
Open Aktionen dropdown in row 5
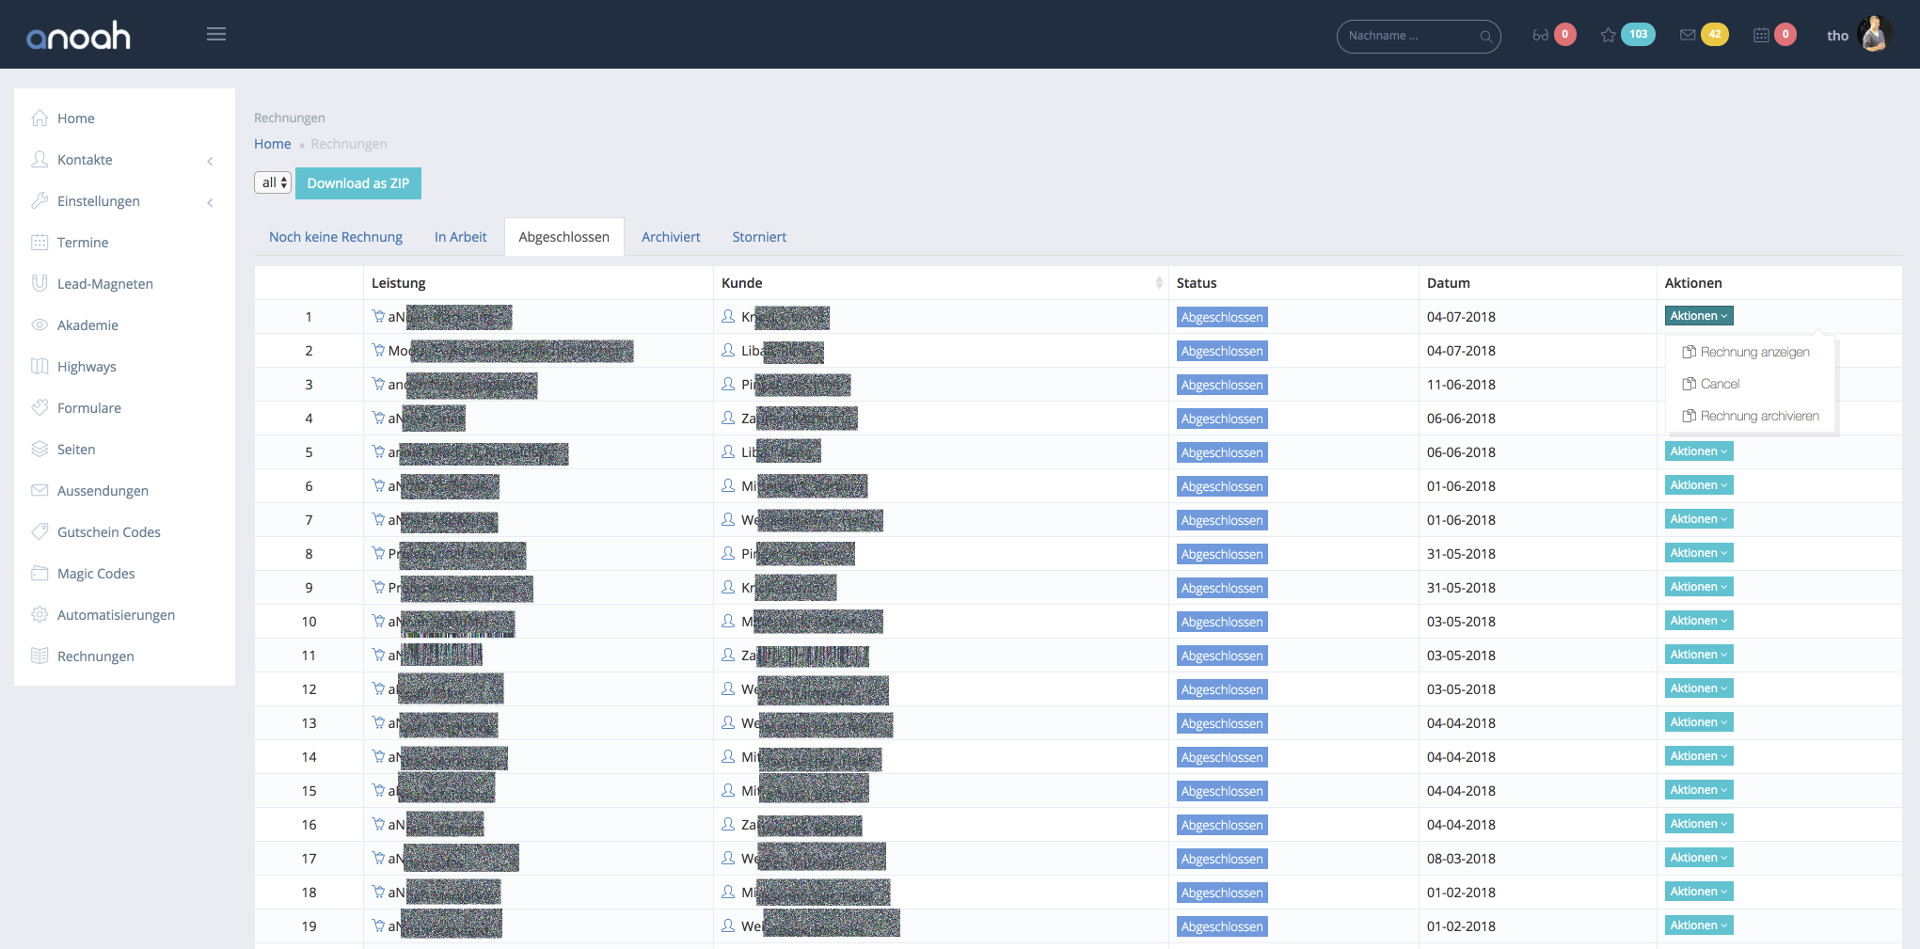pyautogui.click(x=1698, y=452)
